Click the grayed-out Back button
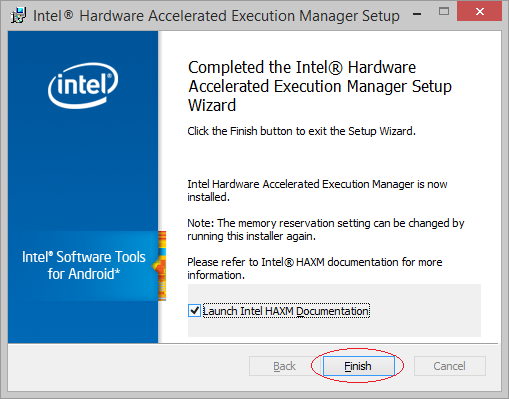Image resolution: width=509 pixels, height=399 pixels. pos(284,366)
